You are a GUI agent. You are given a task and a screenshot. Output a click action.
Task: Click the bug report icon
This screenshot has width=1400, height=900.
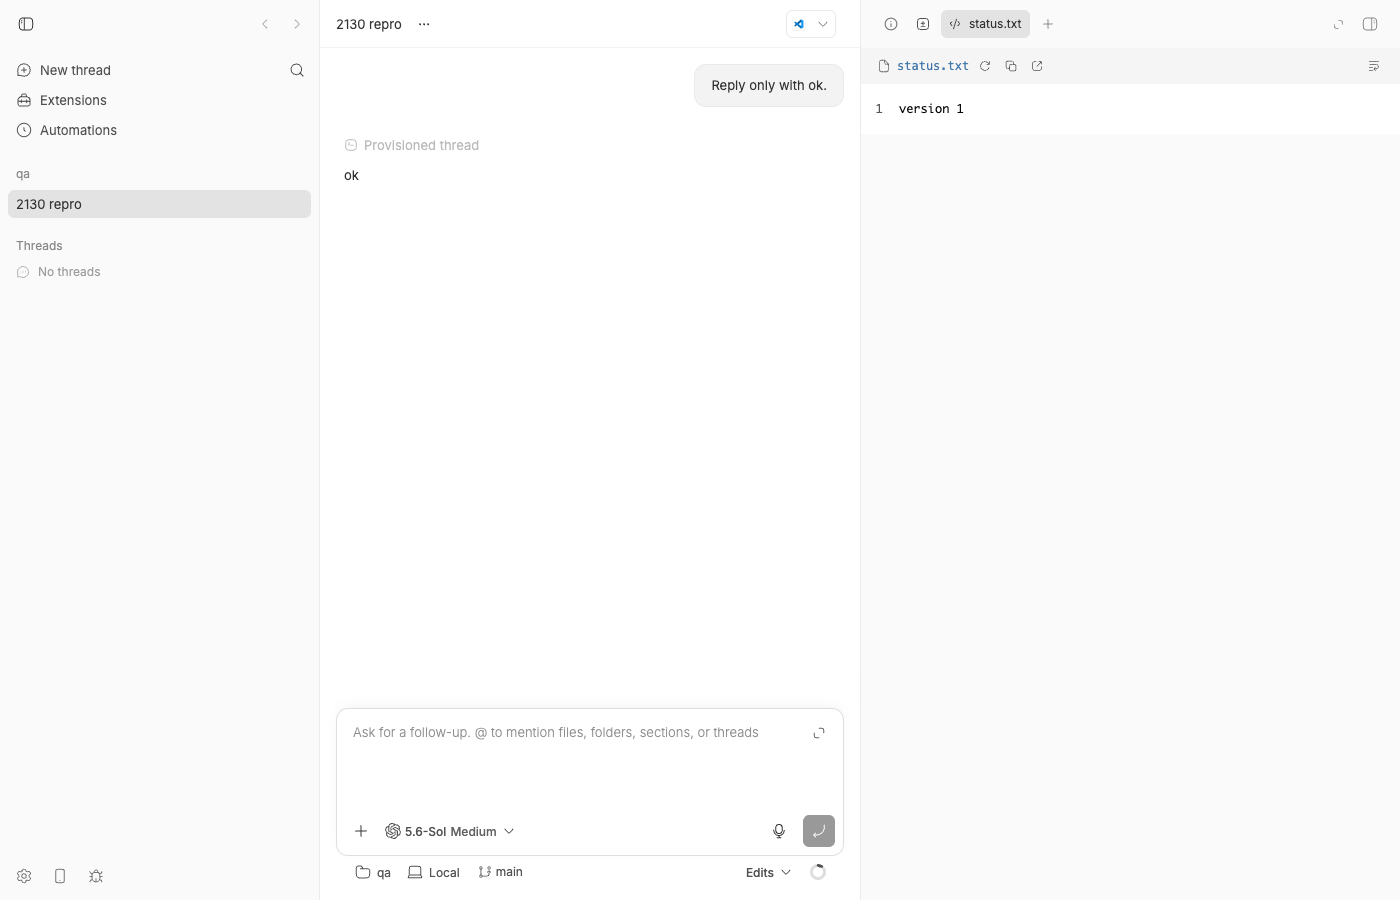[x=96, y=876]
